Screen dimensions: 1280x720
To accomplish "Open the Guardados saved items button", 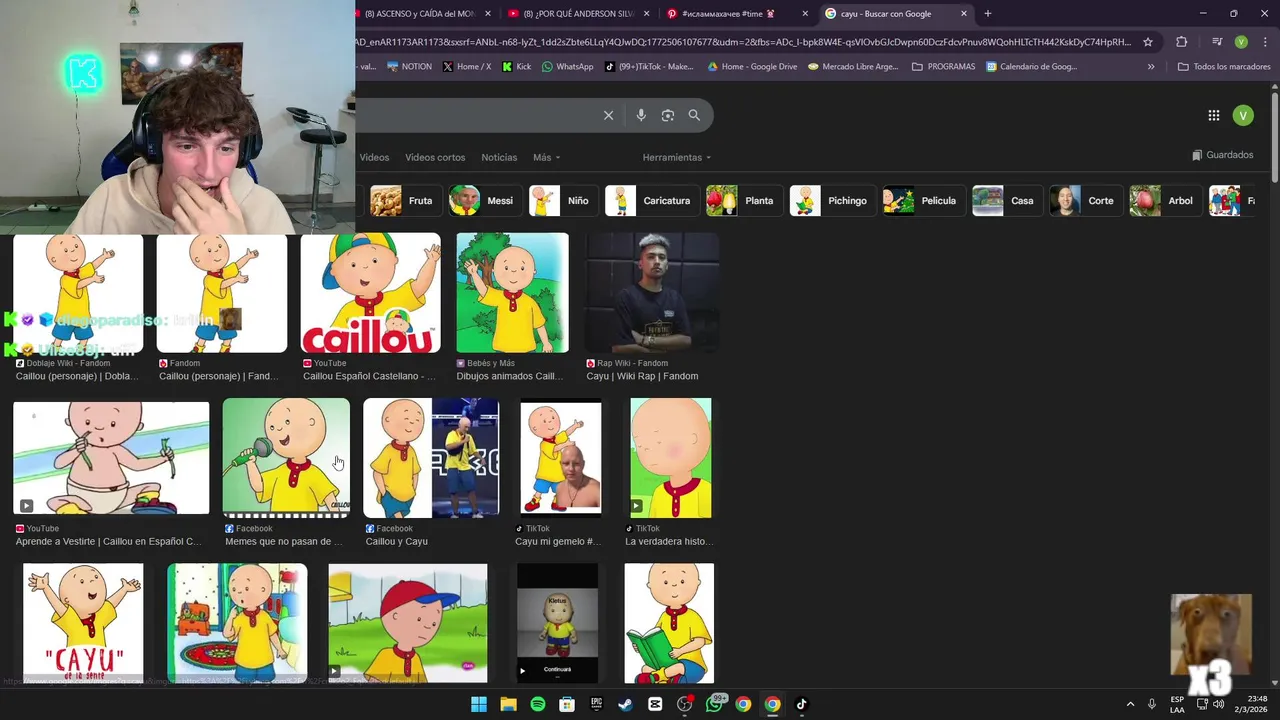I will [x=1223, y=155].
